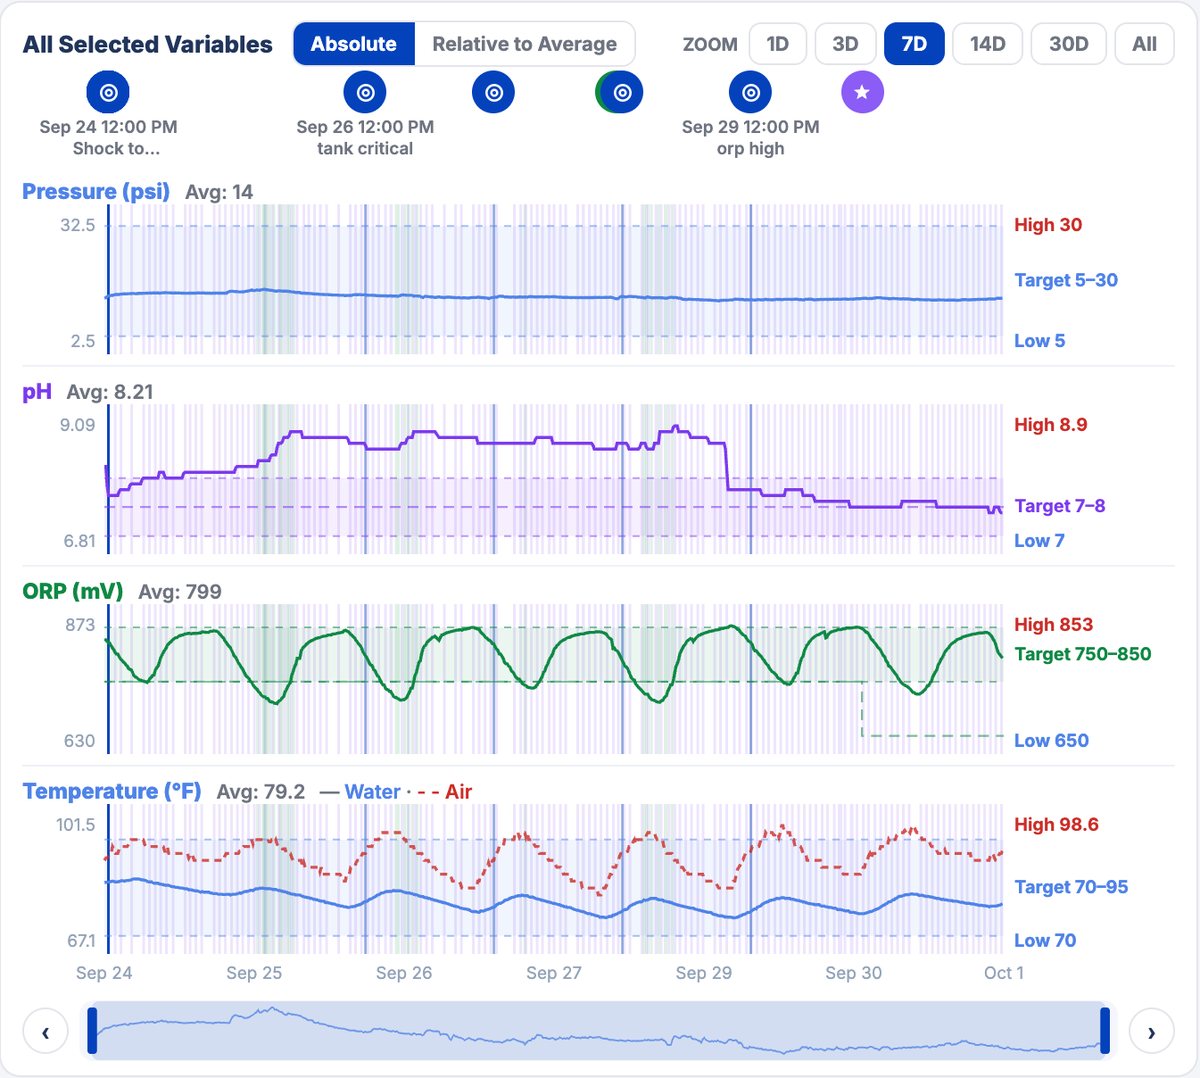The image size is (1200, 1078).
Task: Click the Low 650 ORP label
Action: coord(1051,741)
